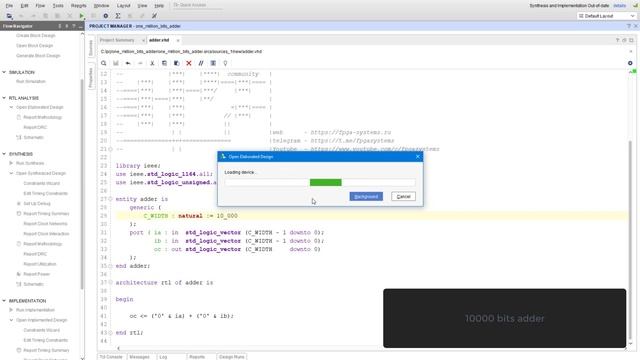This screenshot has width=640, height=360.
Task: Click the editor horizontal scrollbar
Action: point(371,348)
